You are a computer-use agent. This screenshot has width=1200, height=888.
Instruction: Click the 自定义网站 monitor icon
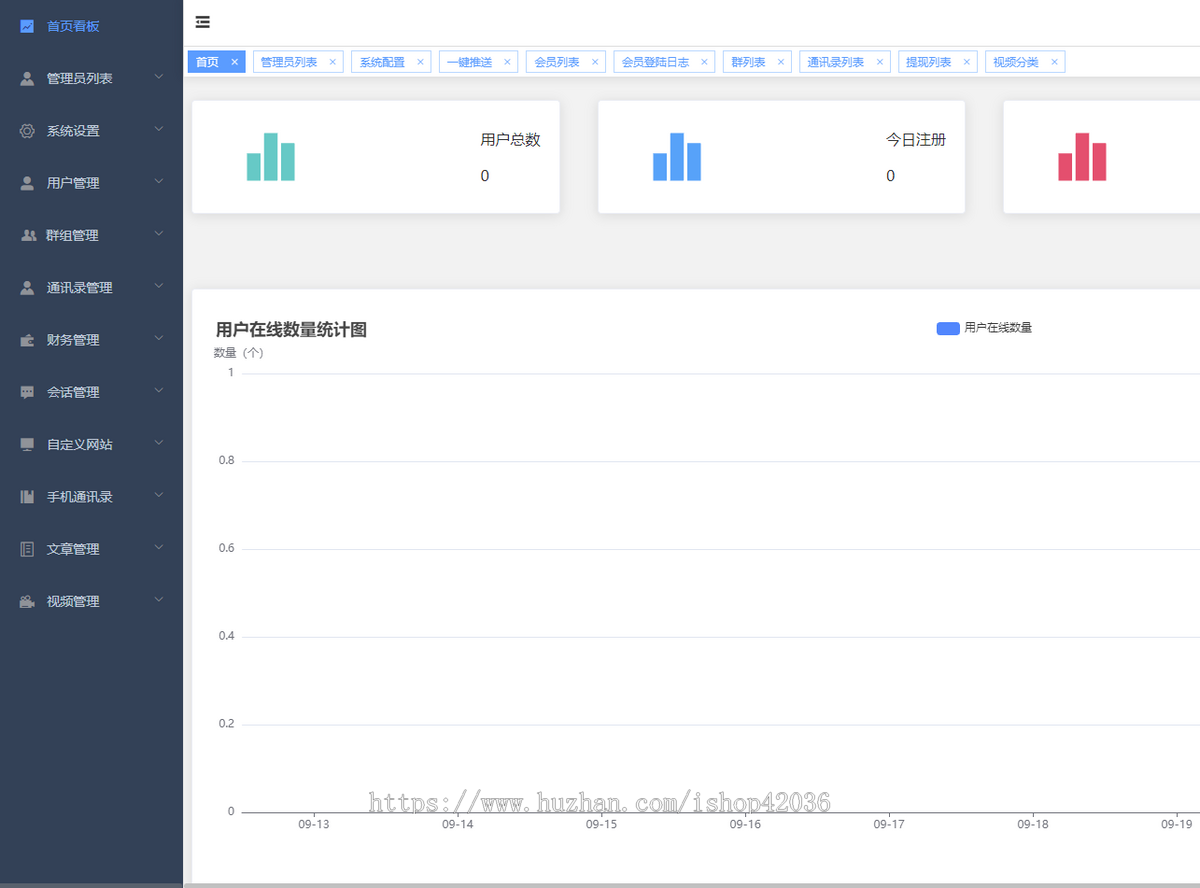tap(27, 444)
